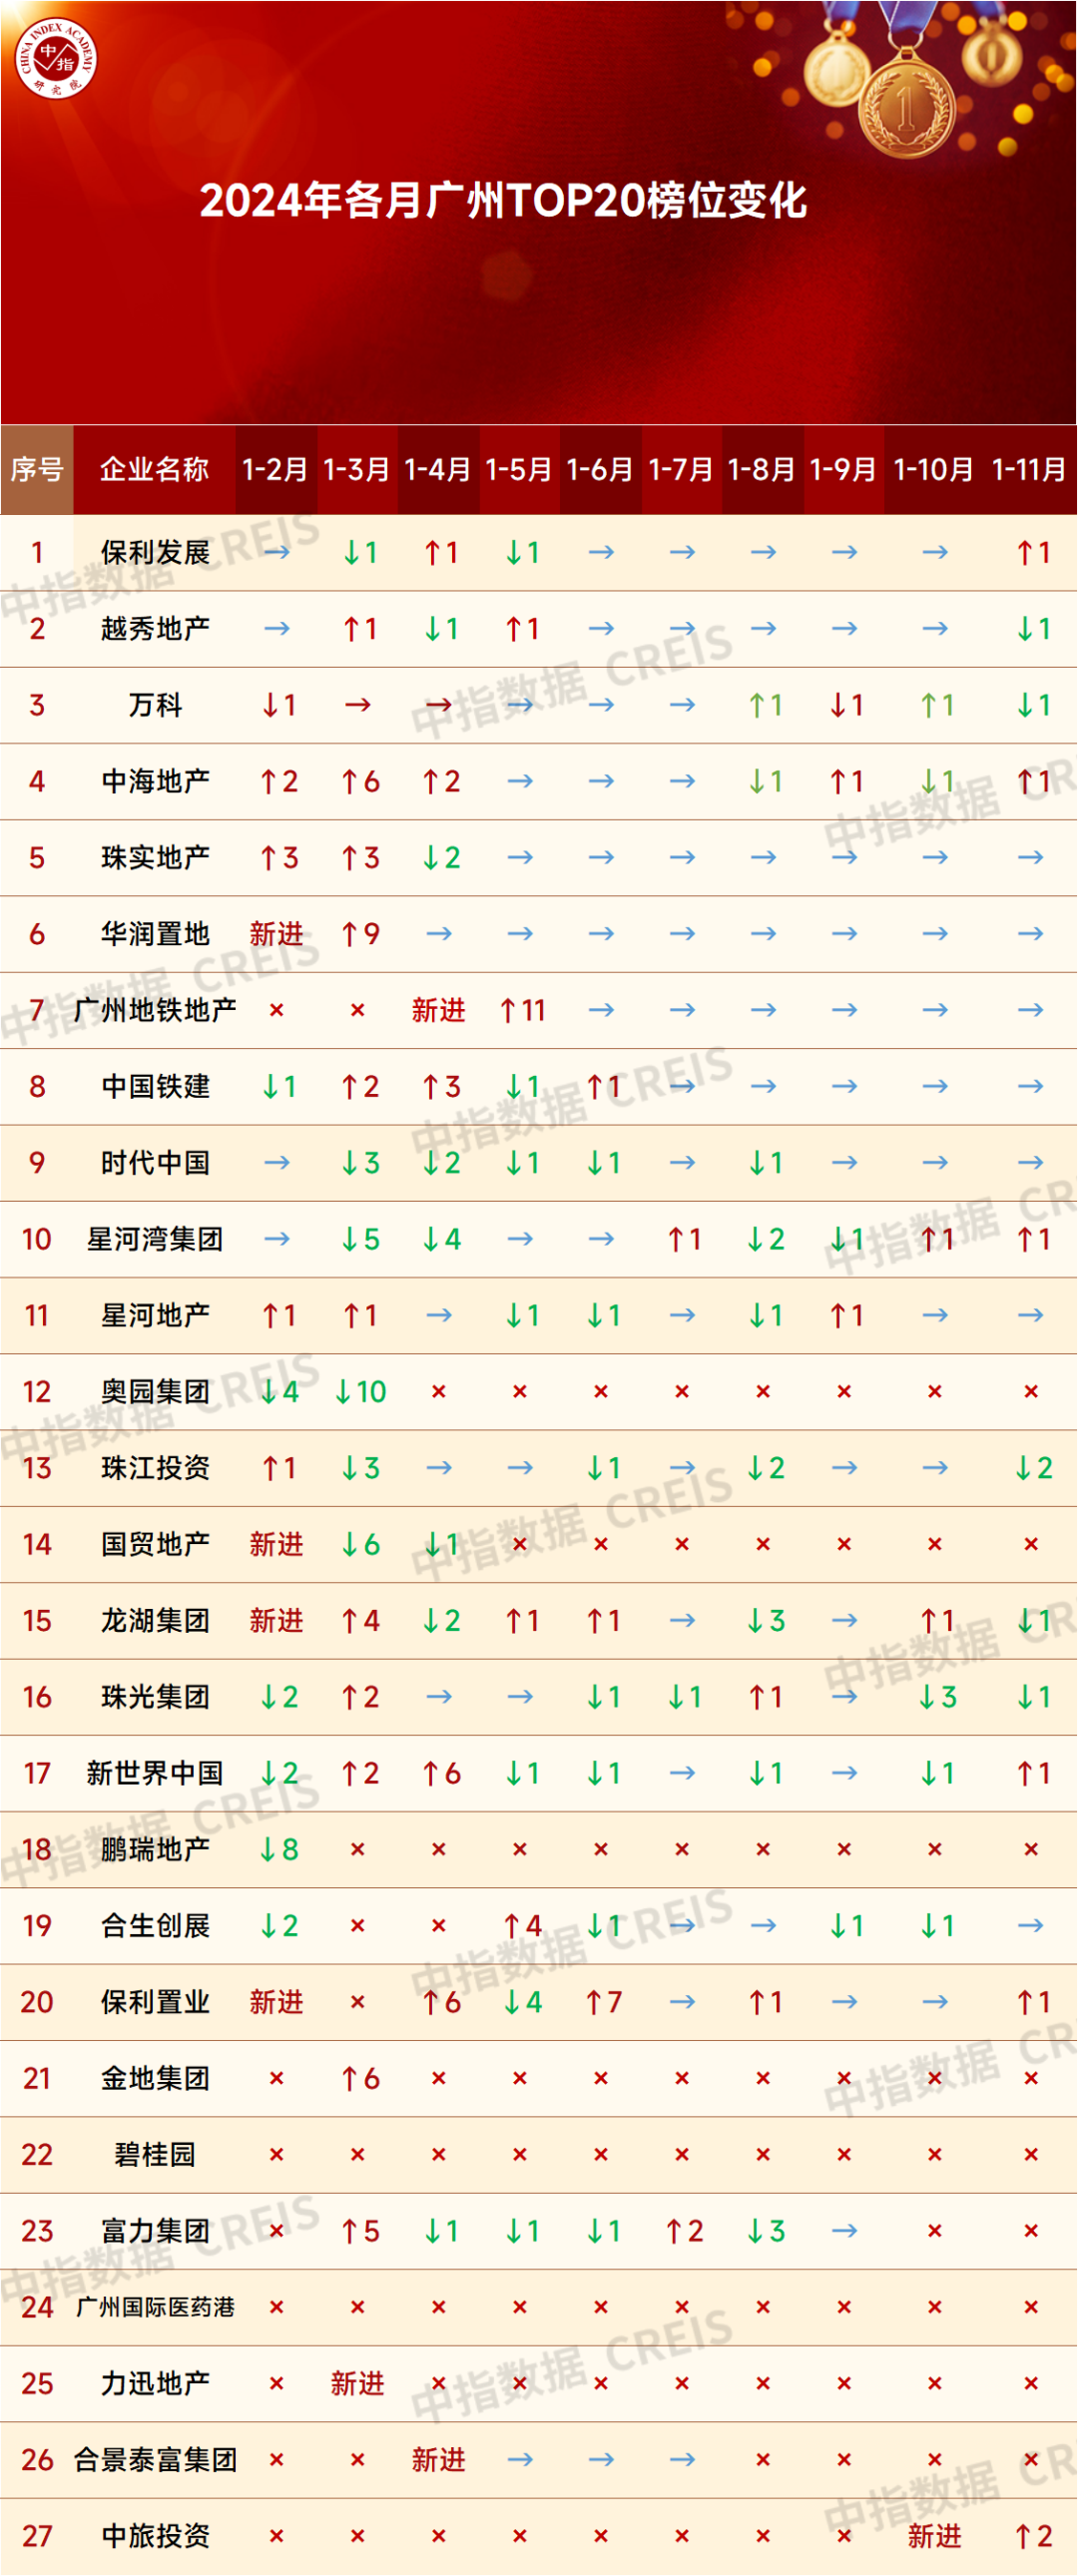Viewport: 1078px width, 2576px height.
Task: Select company name 珠光集团
Action: (155, 1697)
